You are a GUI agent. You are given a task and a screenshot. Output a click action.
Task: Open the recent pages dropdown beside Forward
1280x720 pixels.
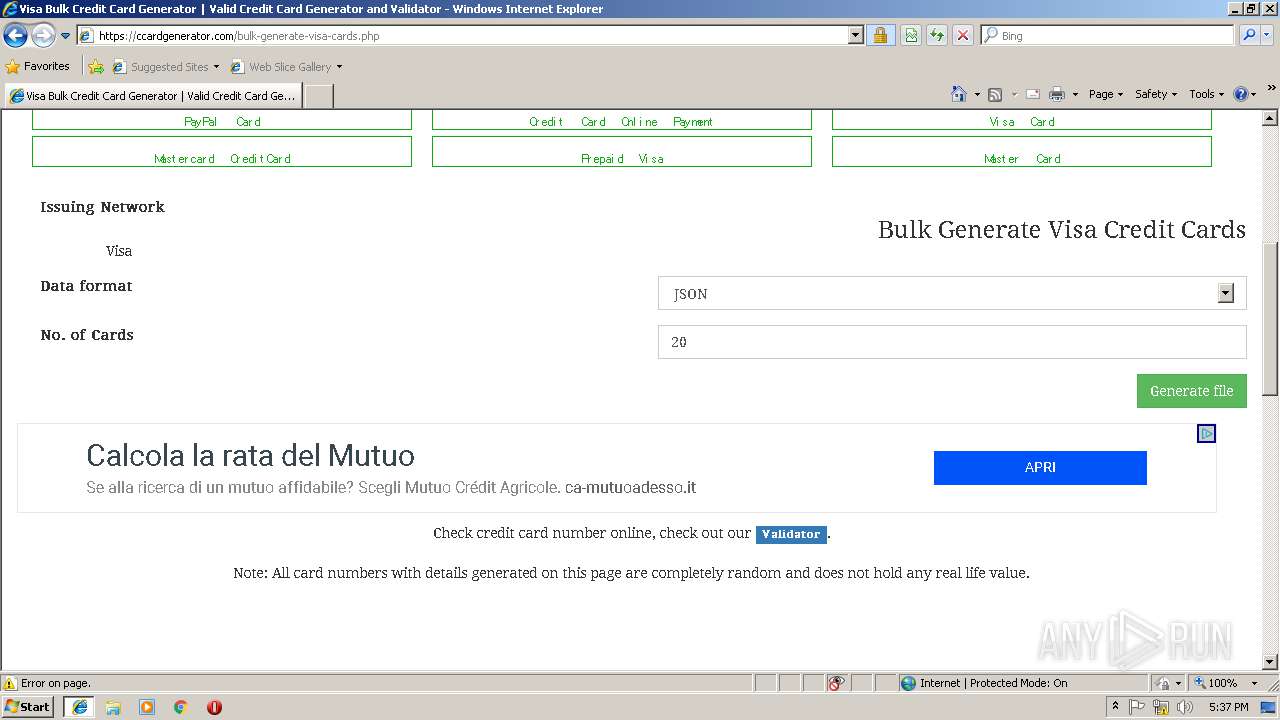click(x=65, y=36)
